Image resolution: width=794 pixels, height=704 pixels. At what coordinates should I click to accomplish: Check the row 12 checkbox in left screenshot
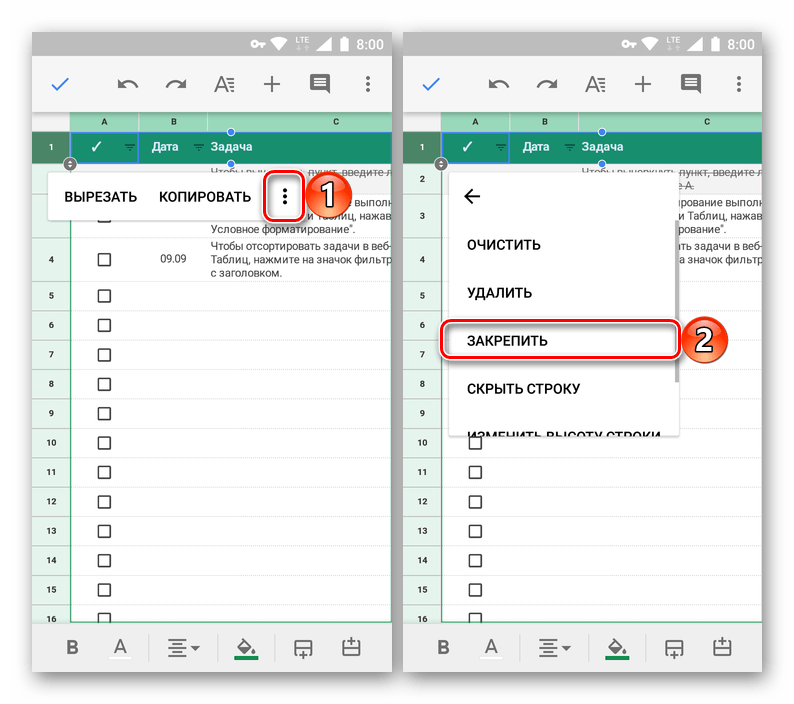(104, 501)
